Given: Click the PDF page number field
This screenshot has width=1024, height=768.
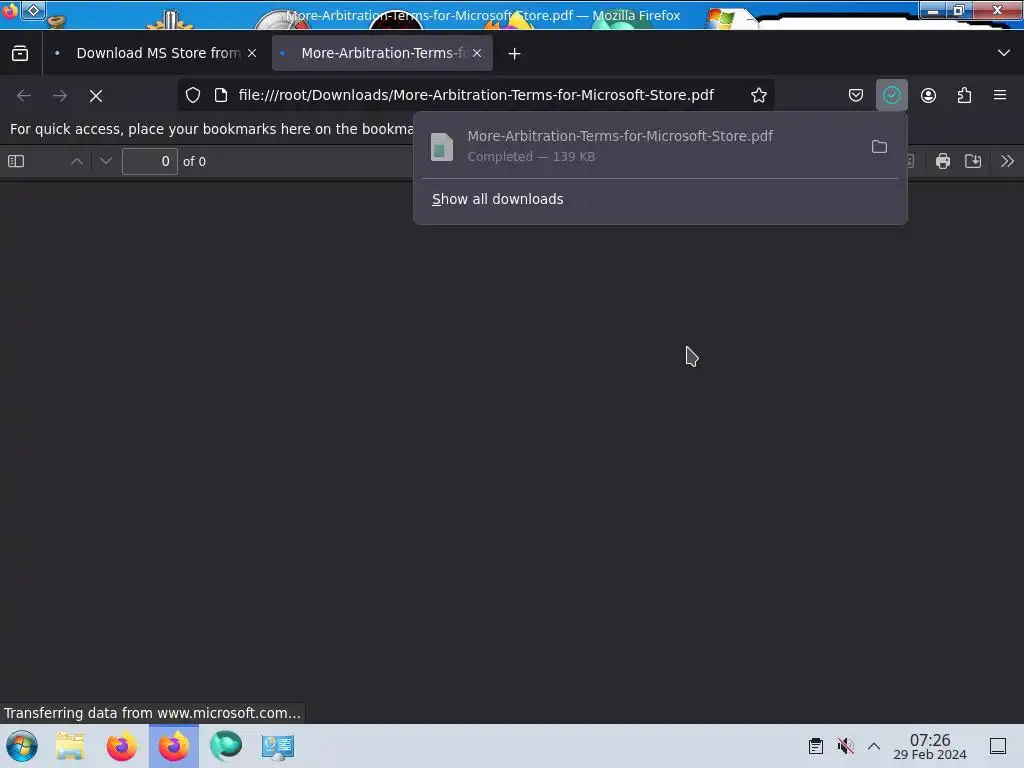Looking at the screenshot, I should point(150,161).
